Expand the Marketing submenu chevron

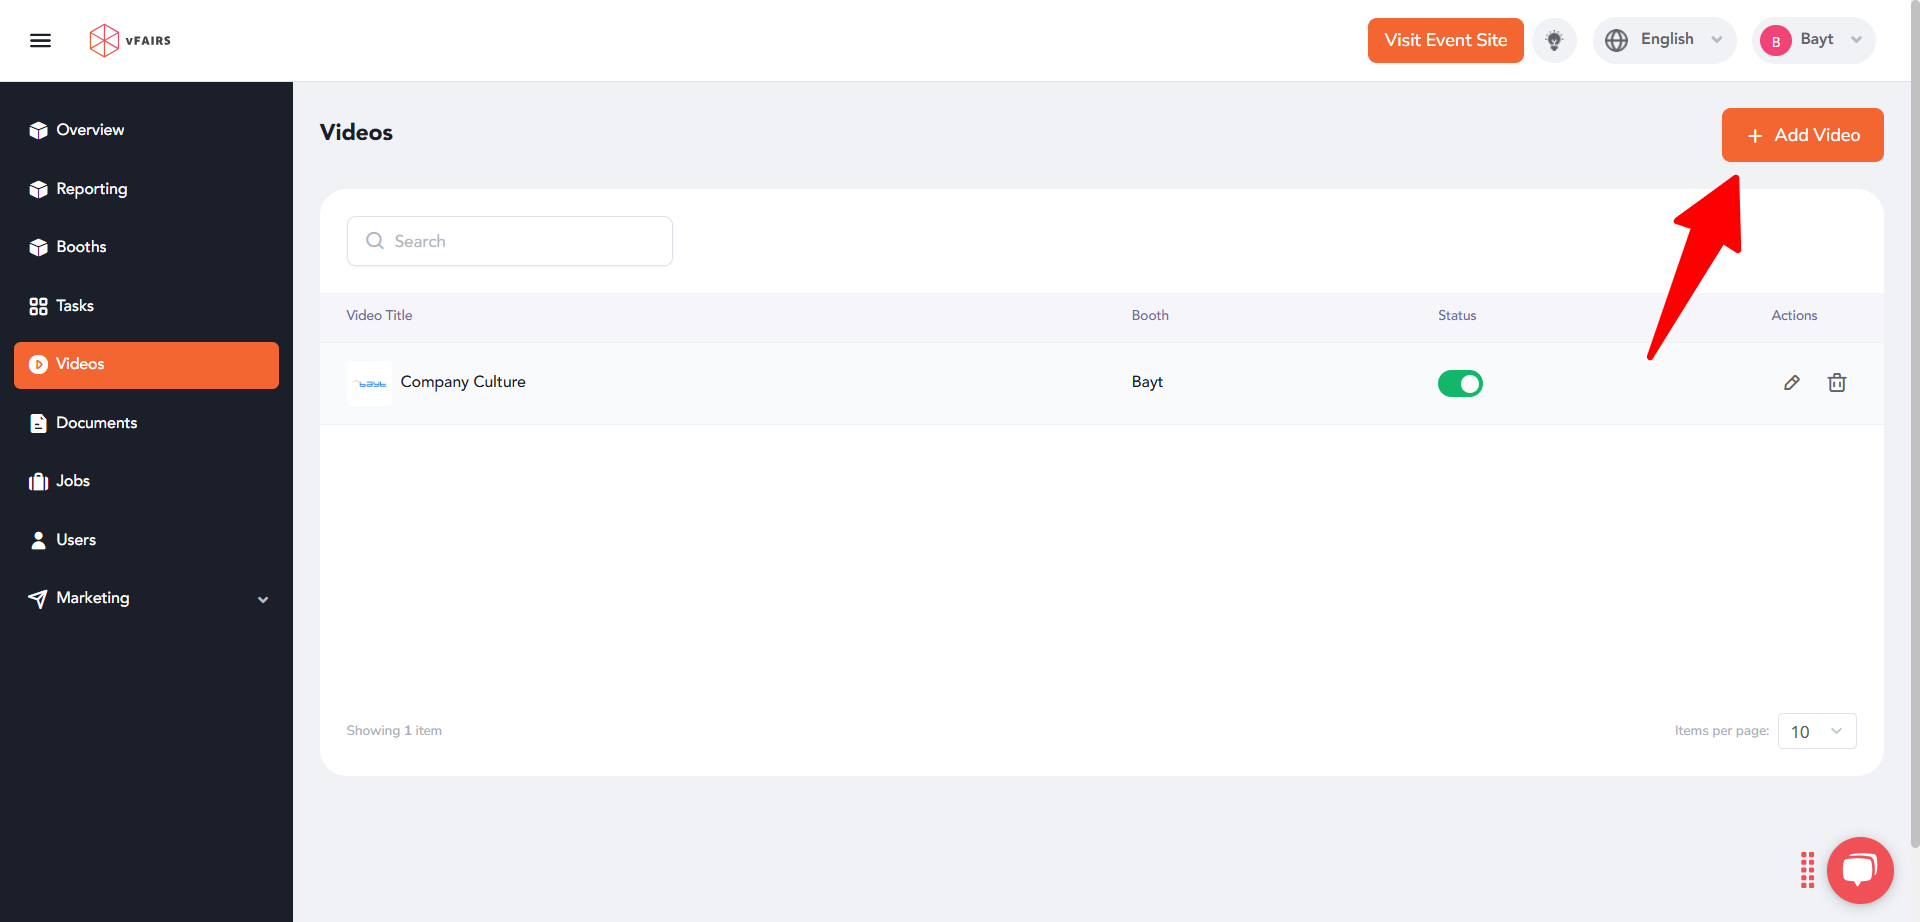(263, 600)
